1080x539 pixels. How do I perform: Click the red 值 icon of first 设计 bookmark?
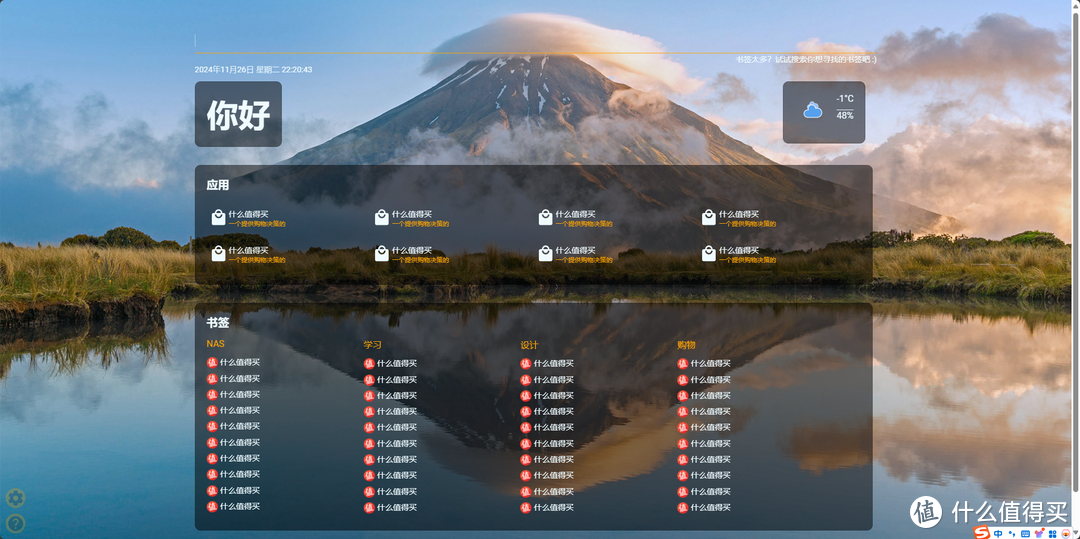click(x=526, y=363)
